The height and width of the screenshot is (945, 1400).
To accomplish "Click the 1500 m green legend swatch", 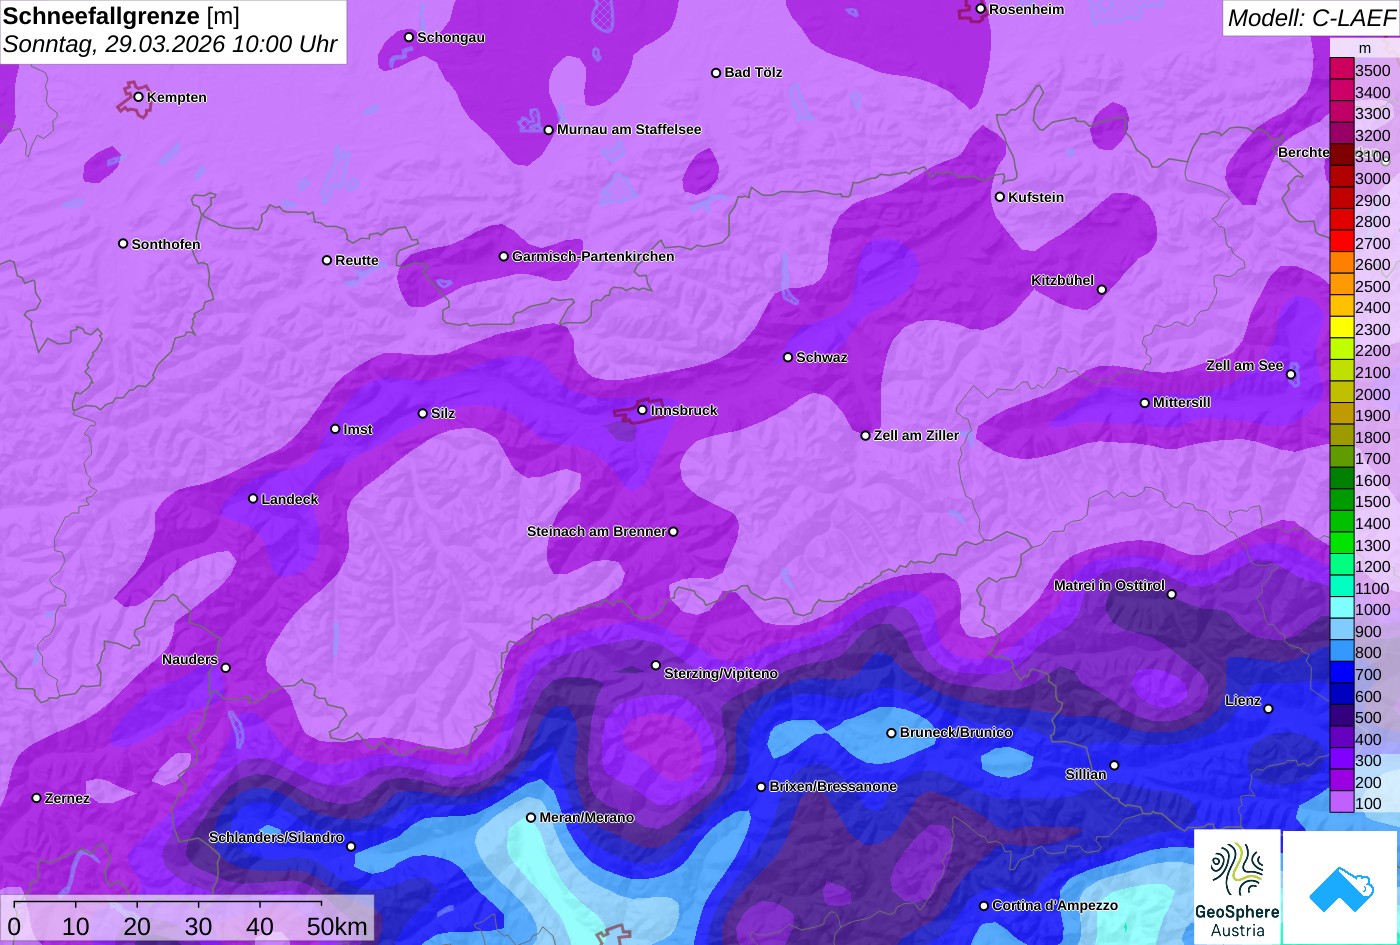I will point(1341,501).
